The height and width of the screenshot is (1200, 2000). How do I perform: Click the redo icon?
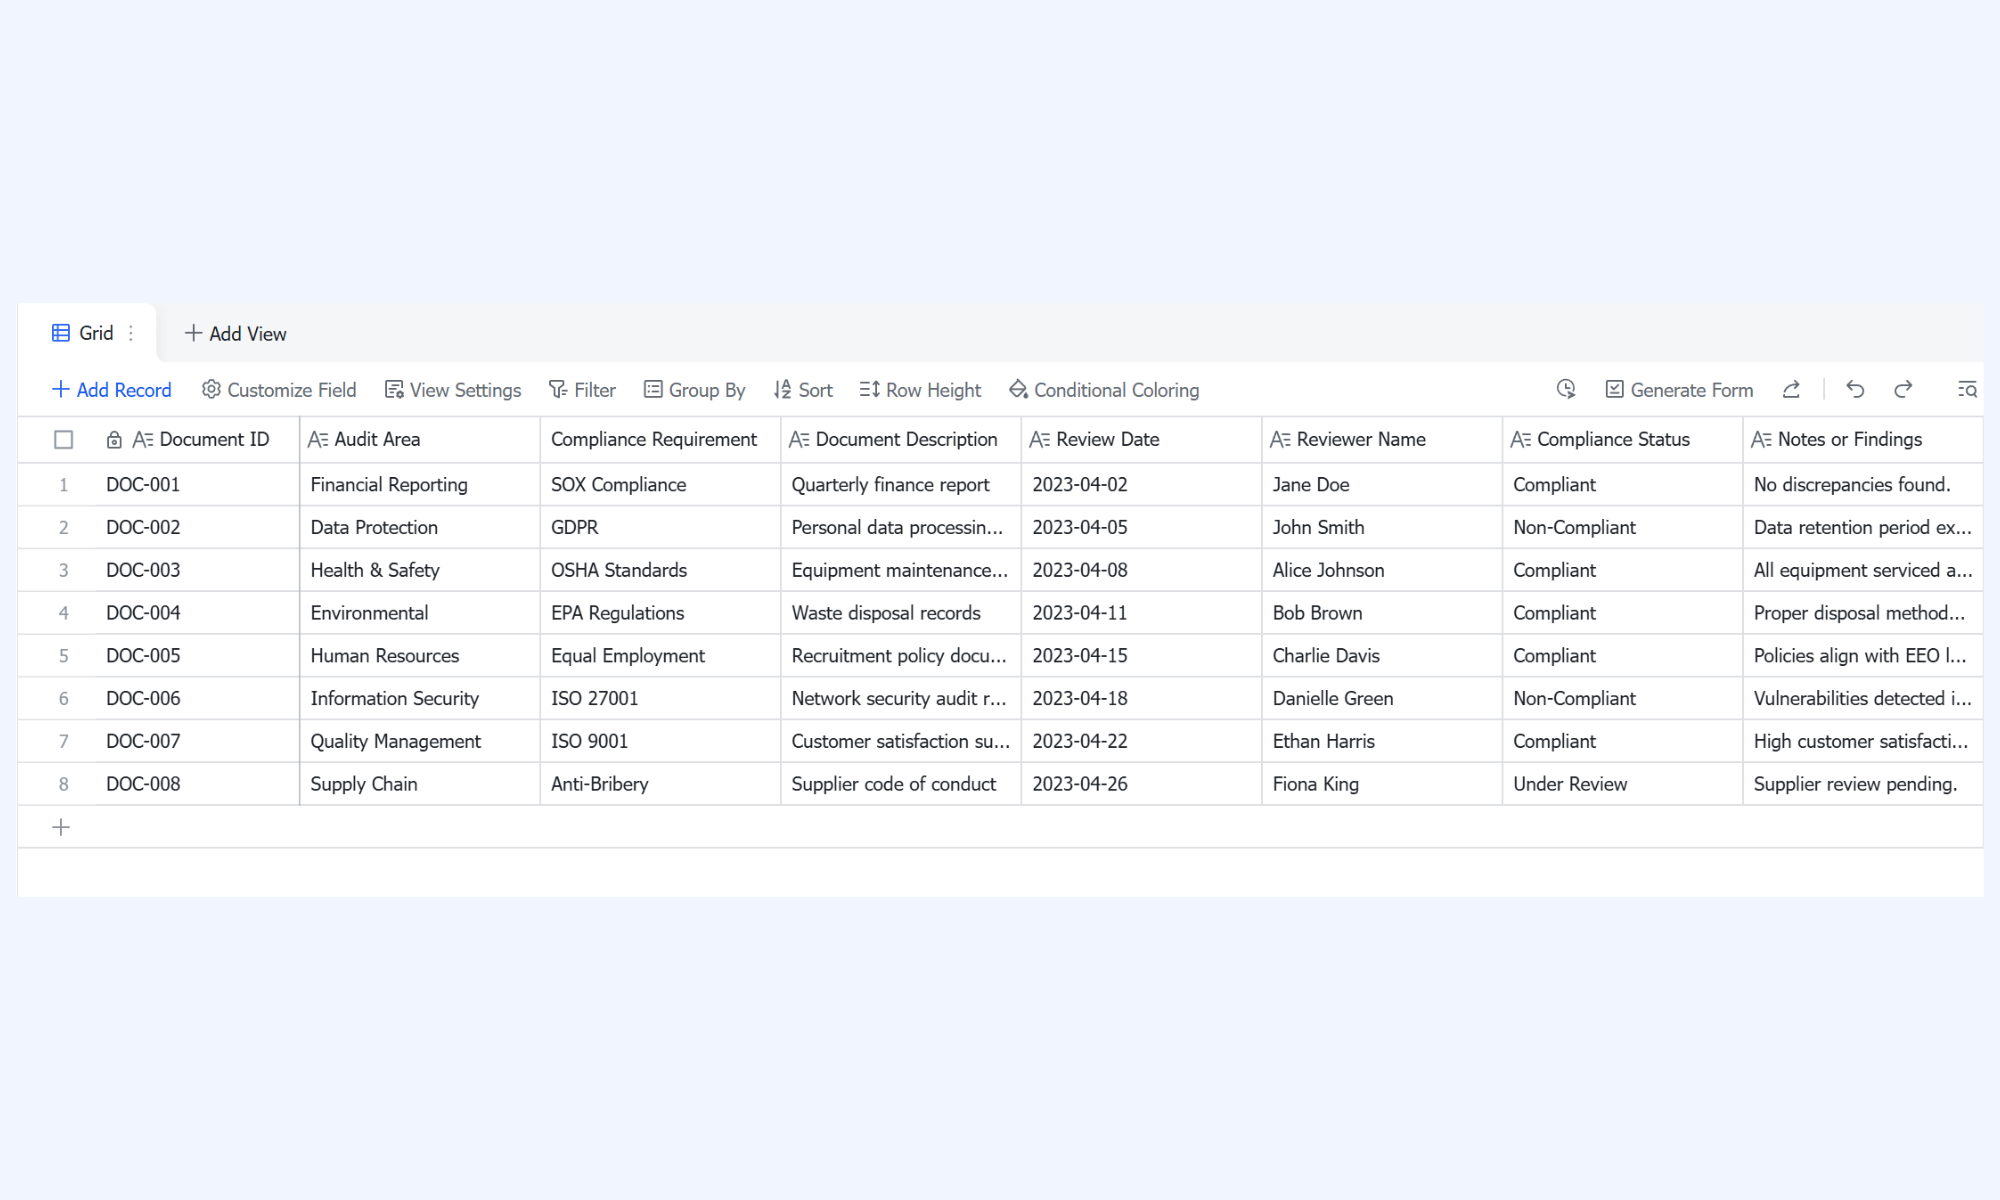(x=1903, y=389)
